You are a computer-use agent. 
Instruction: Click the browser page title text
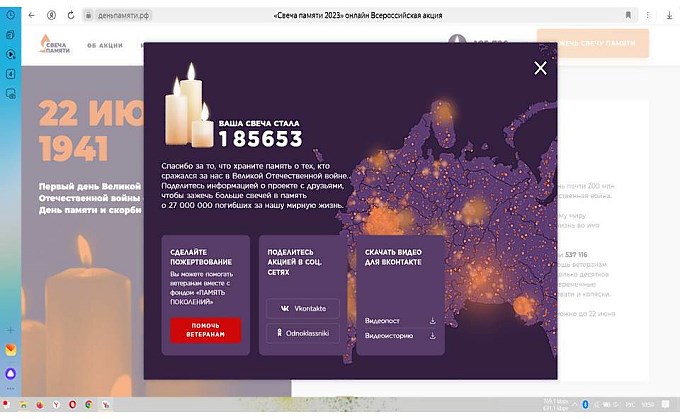point(358,15)
